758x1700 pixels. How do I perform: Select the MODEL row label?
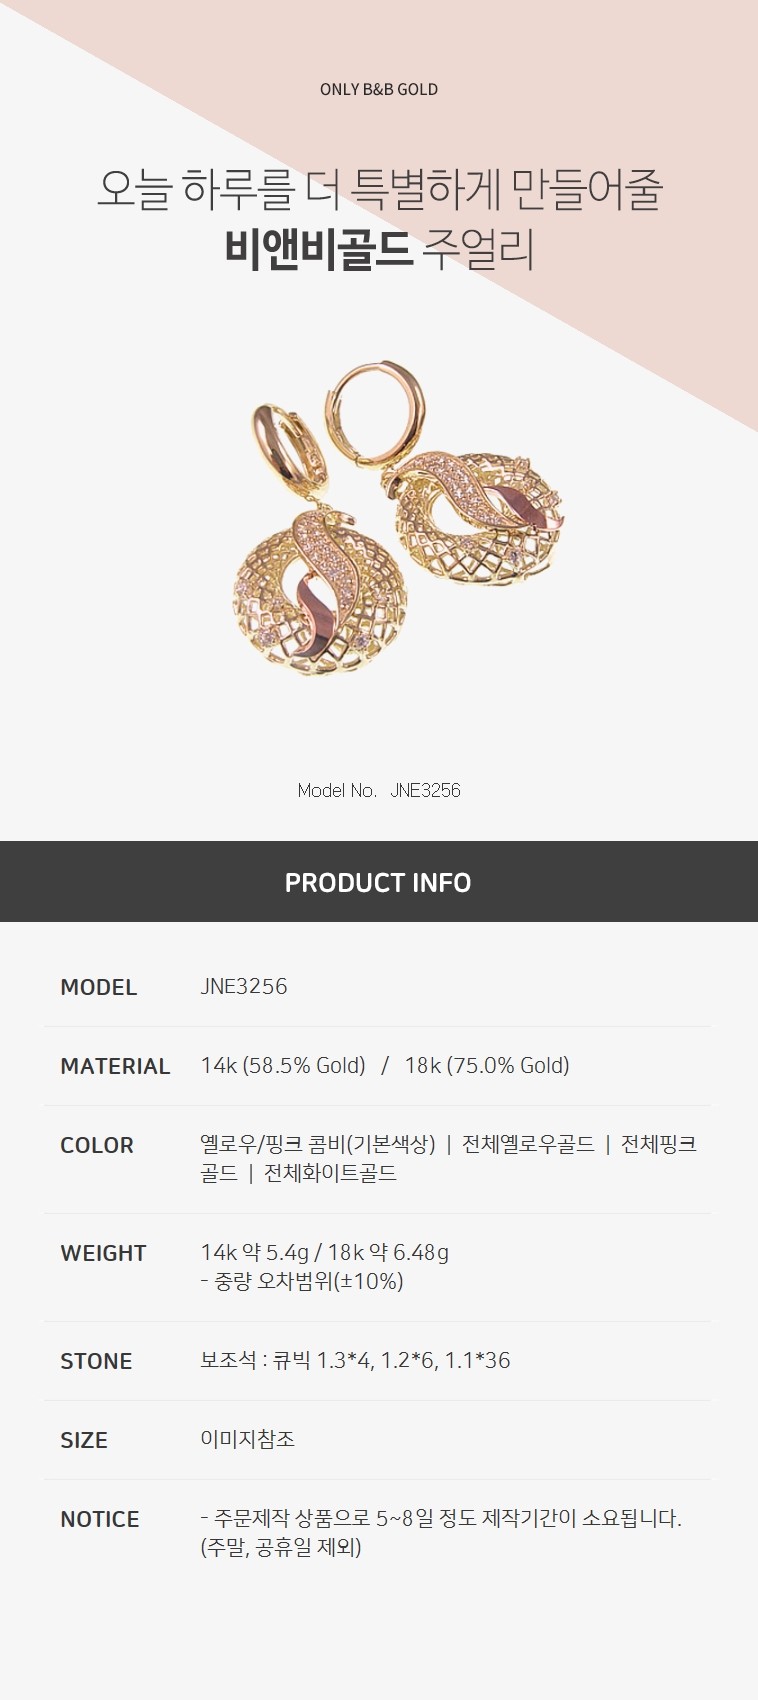(98, 987)
